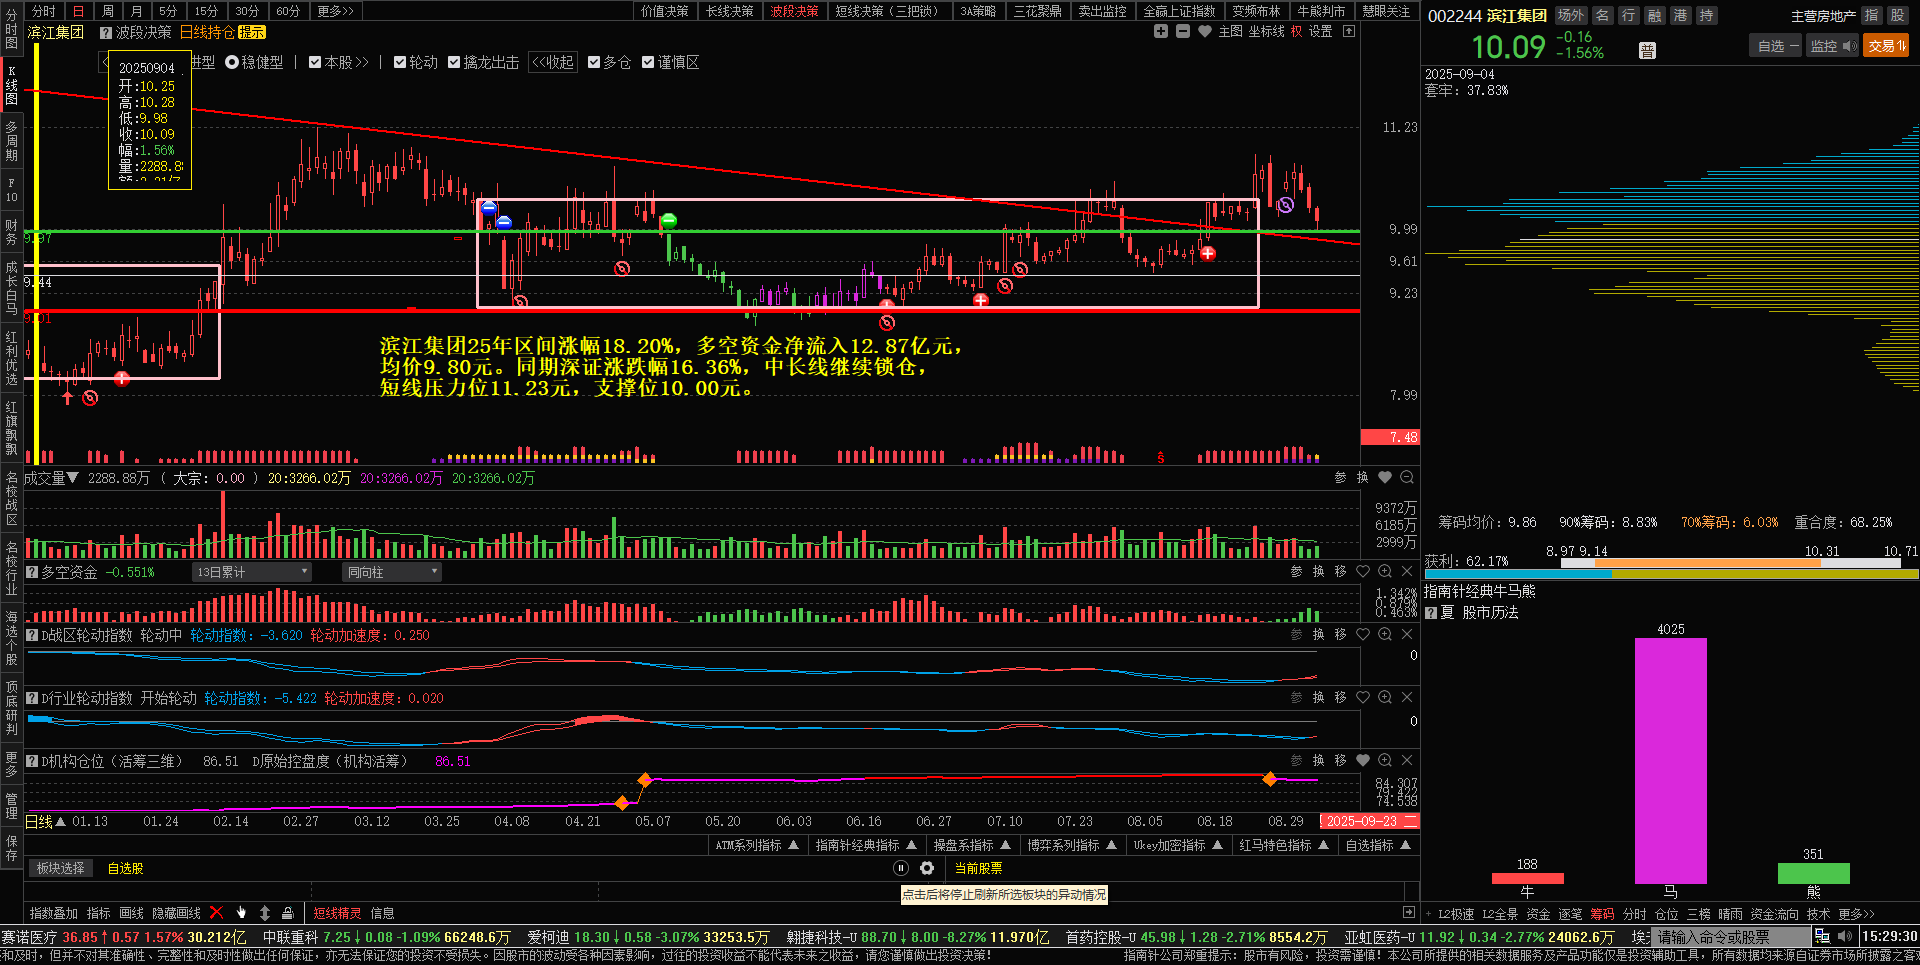Click the lock icon in bottom toolbar
This screenshot has width=1920, height=965.
coord(288,912)
